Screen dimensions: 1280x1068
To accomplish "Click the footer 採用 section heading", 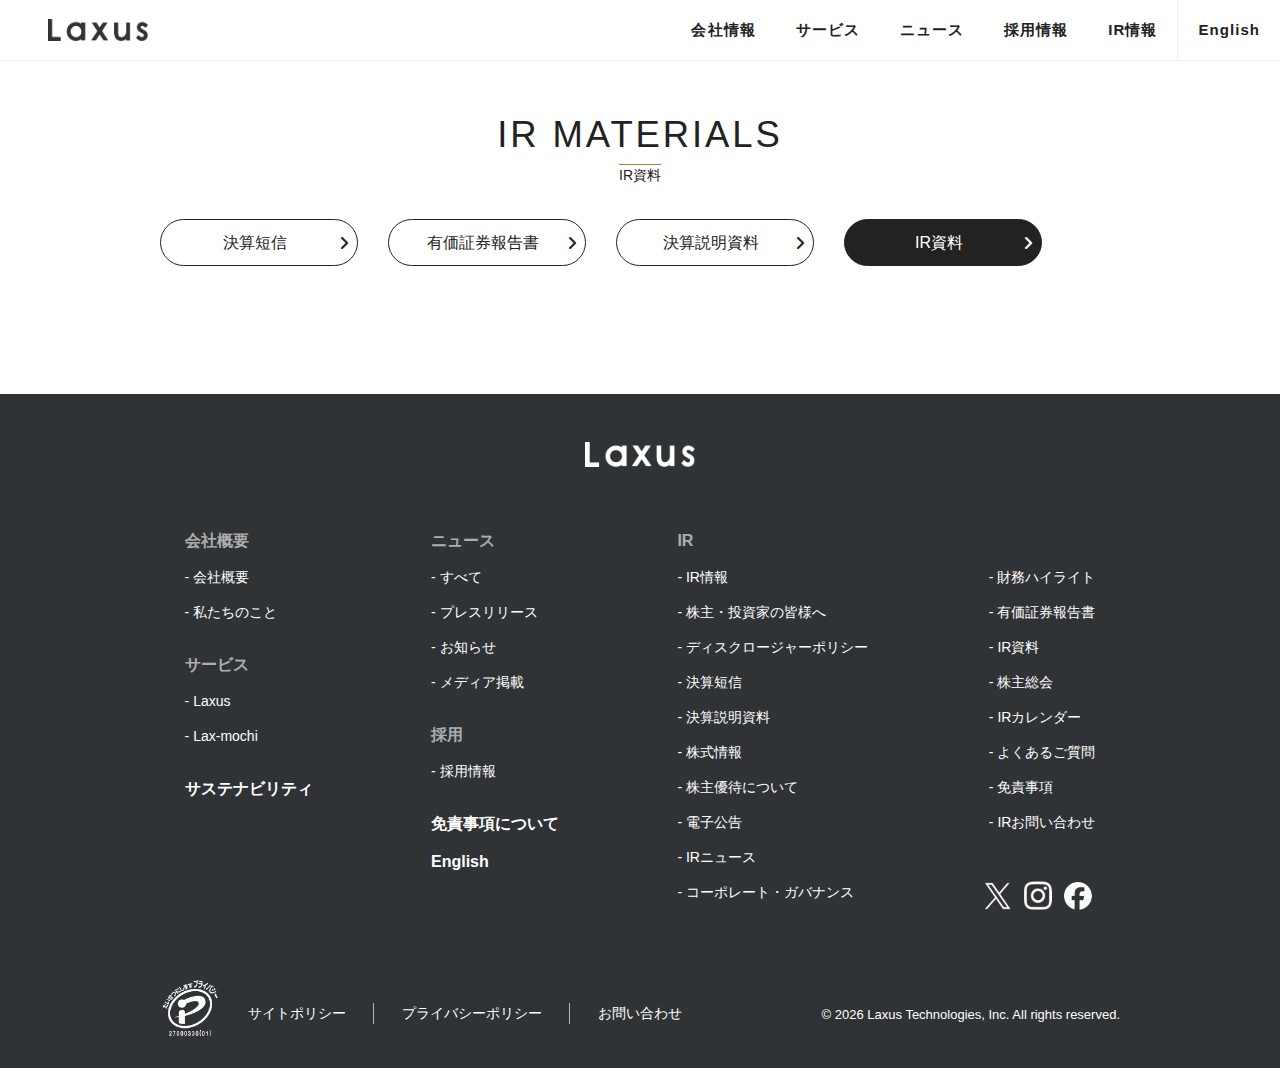I will click(x=447, y=735).
